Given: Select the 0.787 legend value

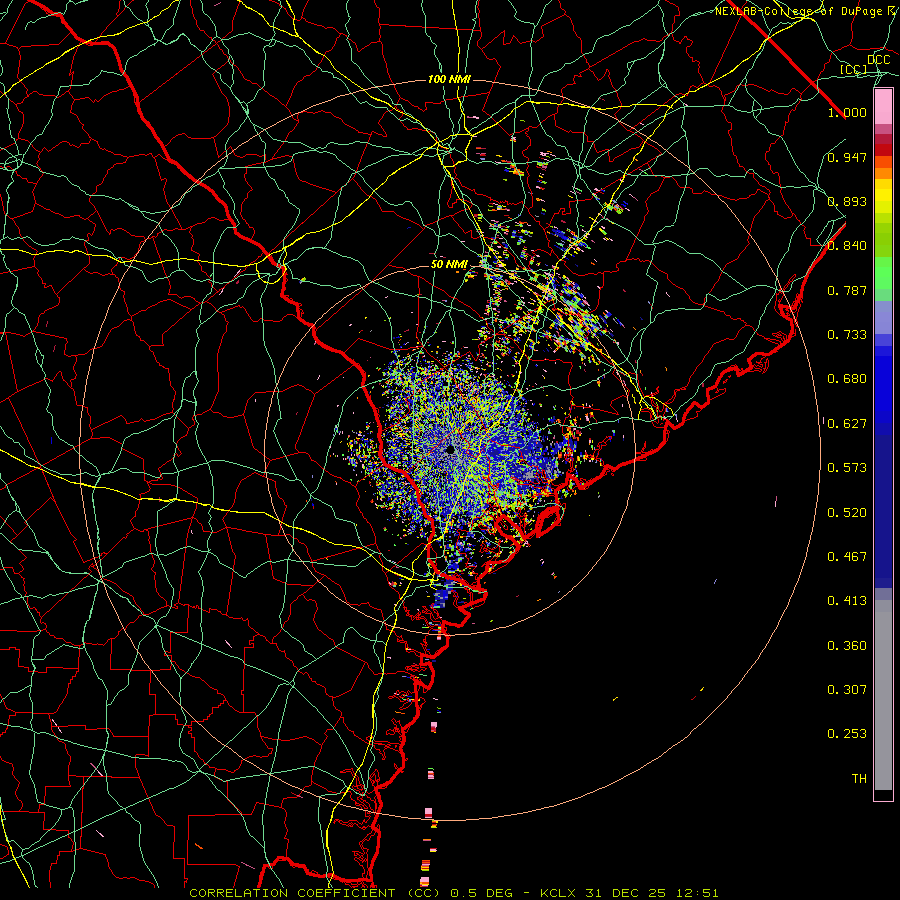Looking at the screenshot, I should 847,290.
